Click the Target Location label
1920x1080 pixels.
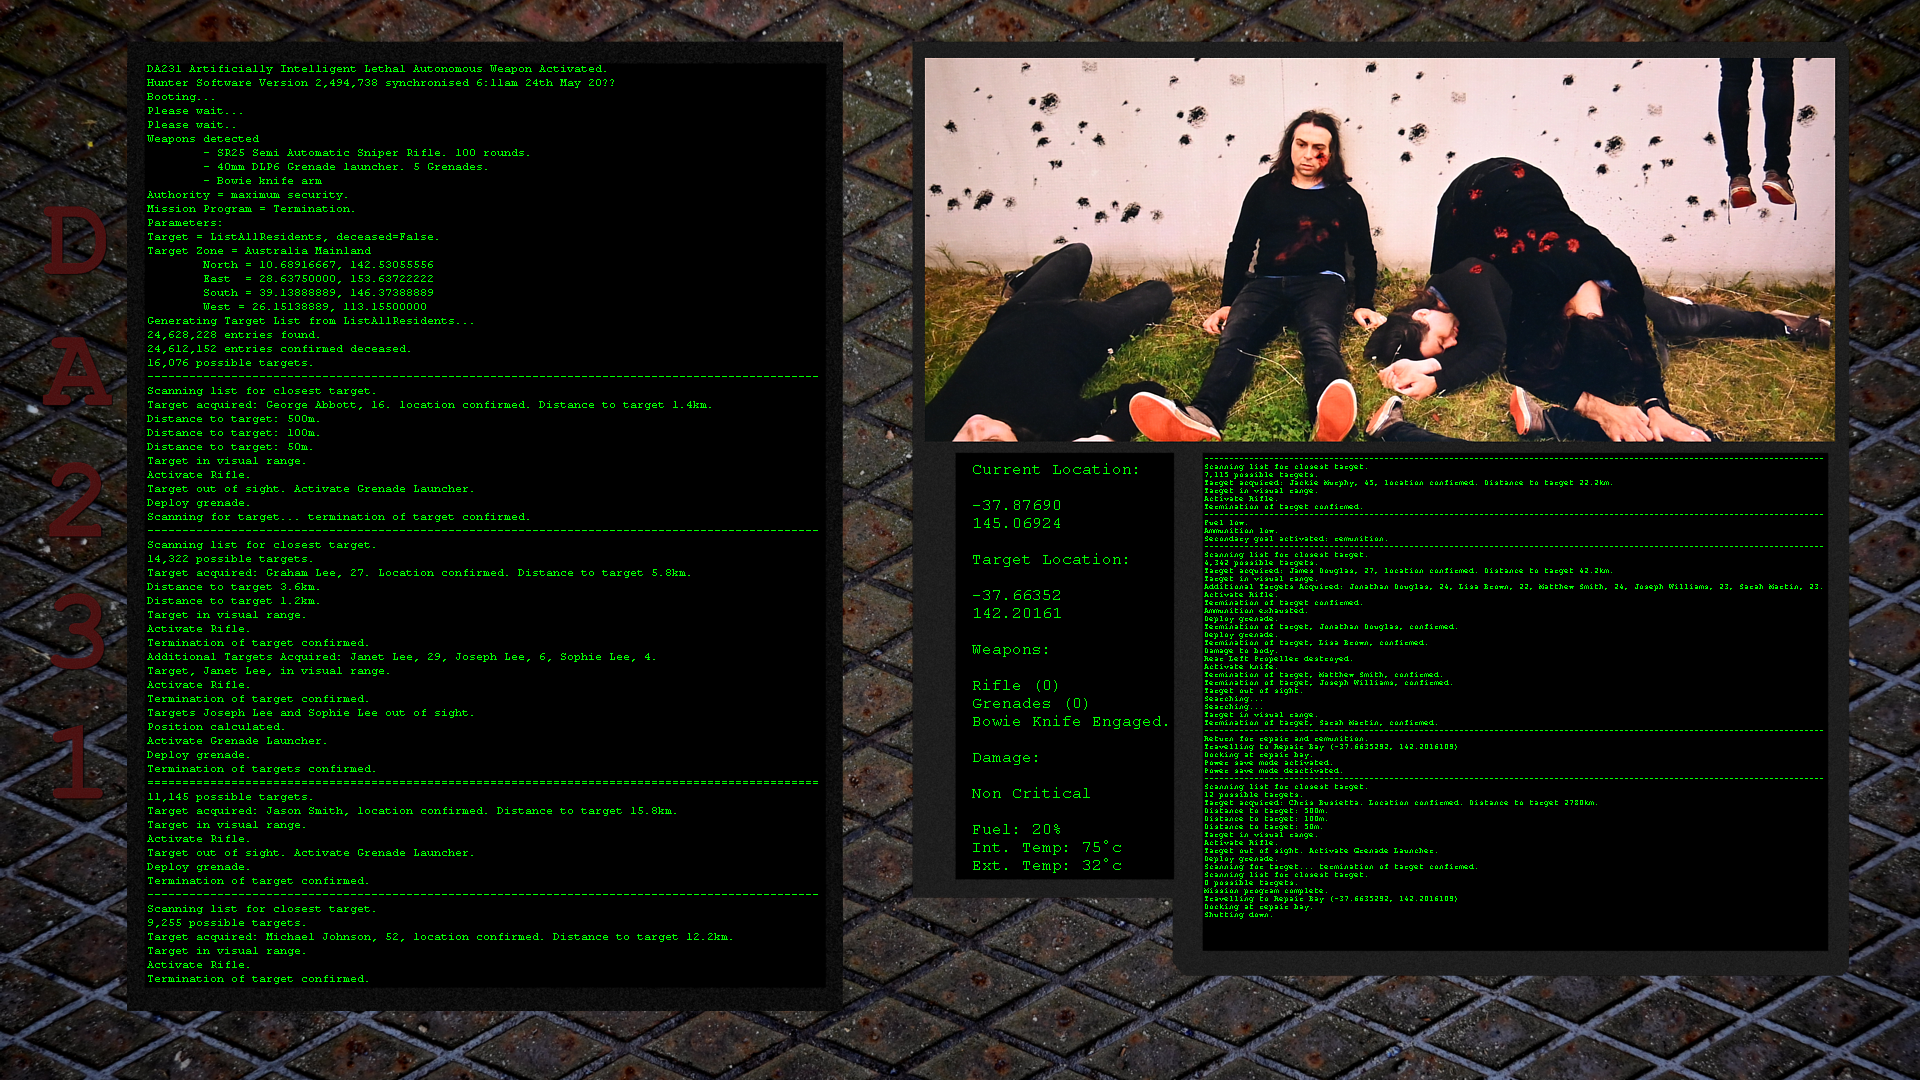(1050, 560)
